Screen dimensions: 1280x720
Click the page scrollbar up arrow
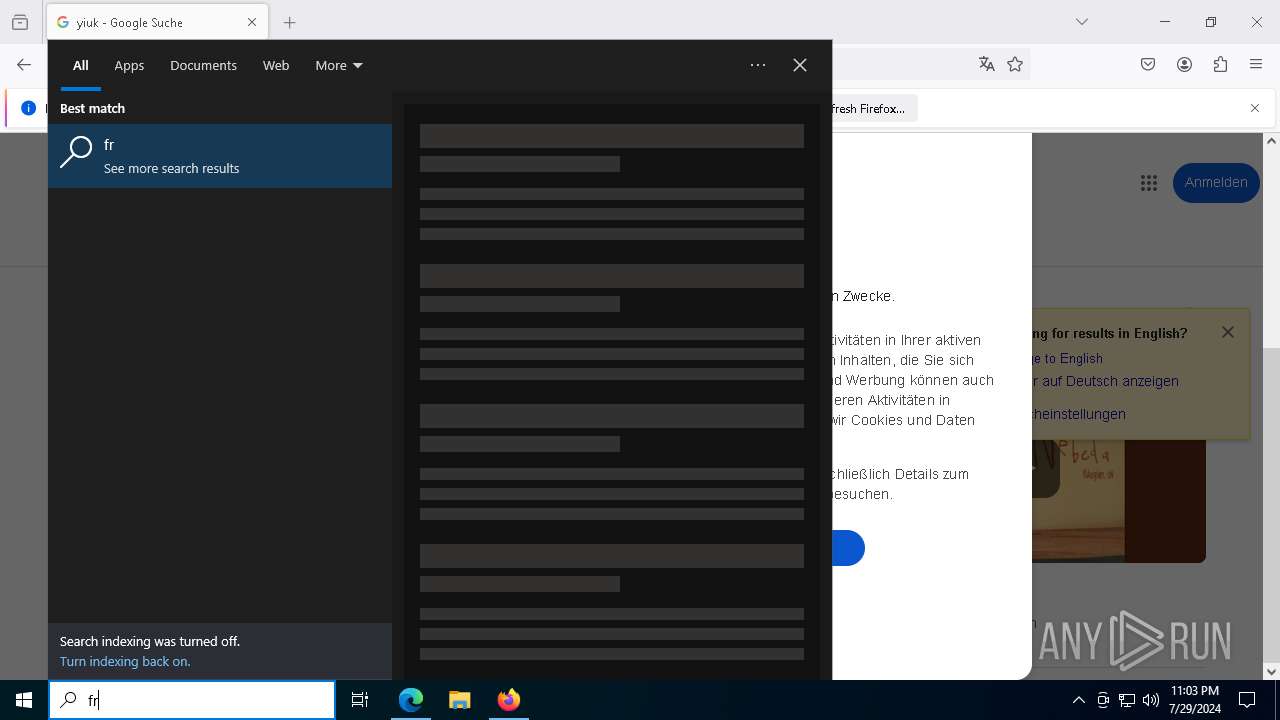pos(1272,141)
